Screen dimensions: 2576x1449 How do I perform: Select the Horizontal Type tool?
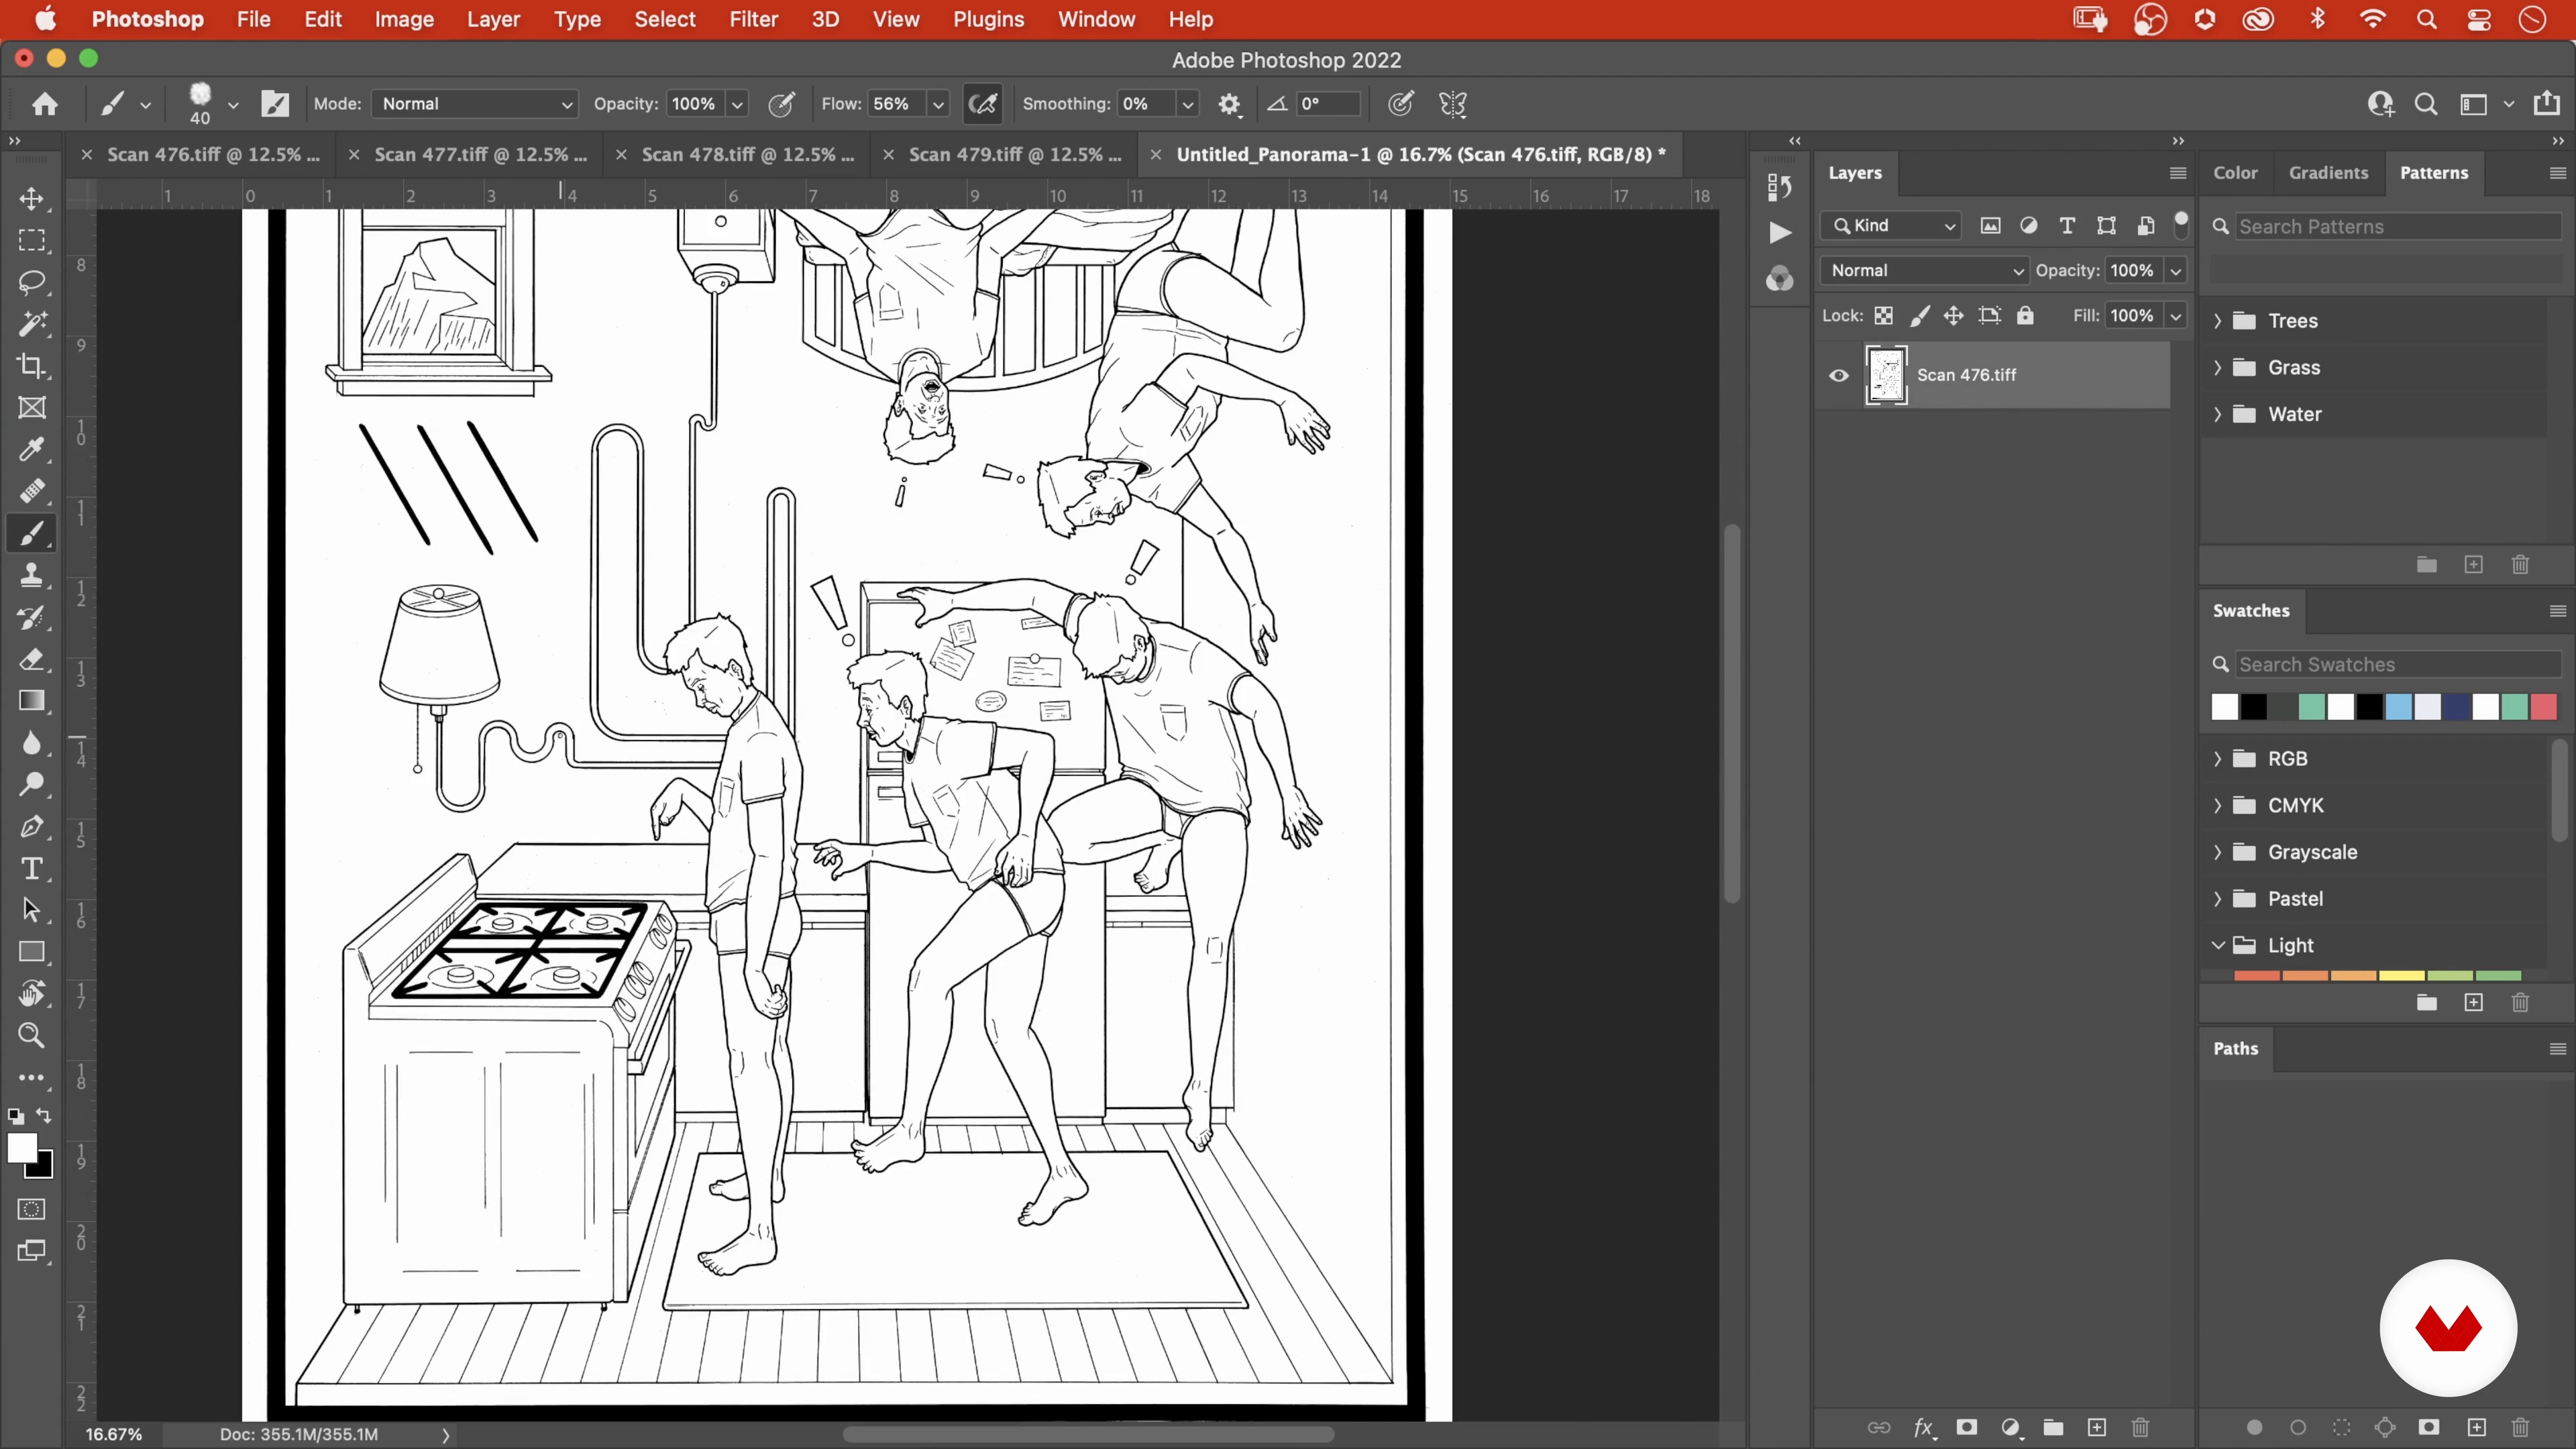(x=32, y=869)
